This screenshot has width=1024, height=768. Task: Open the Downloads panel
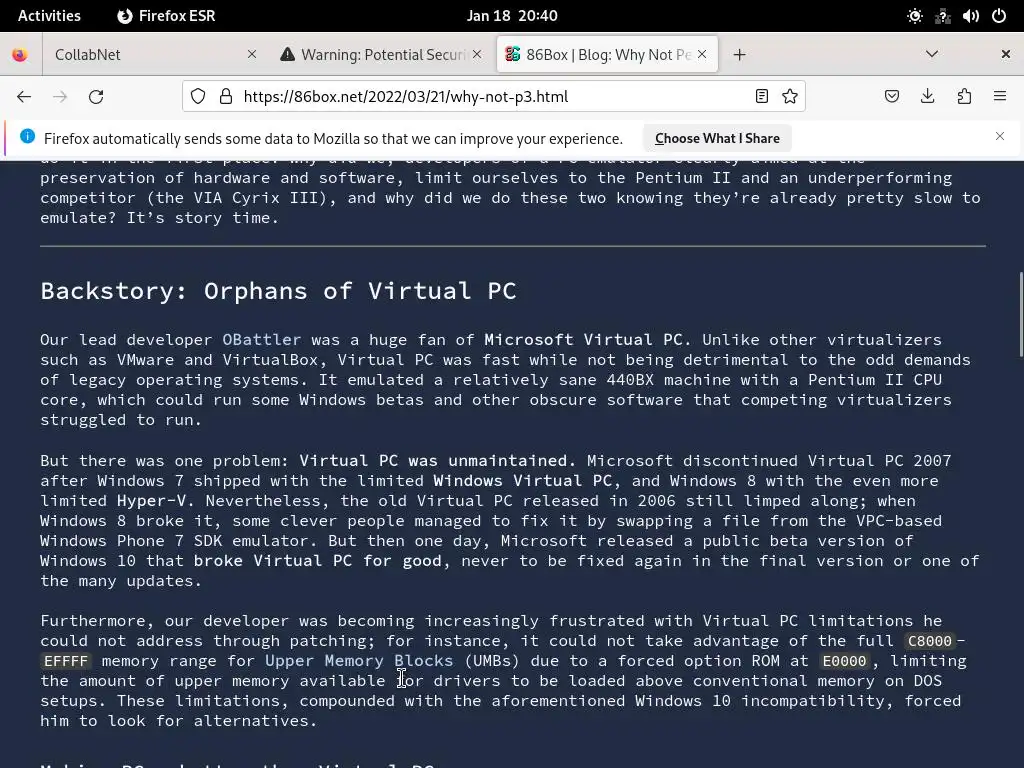[x=927, y=97]
